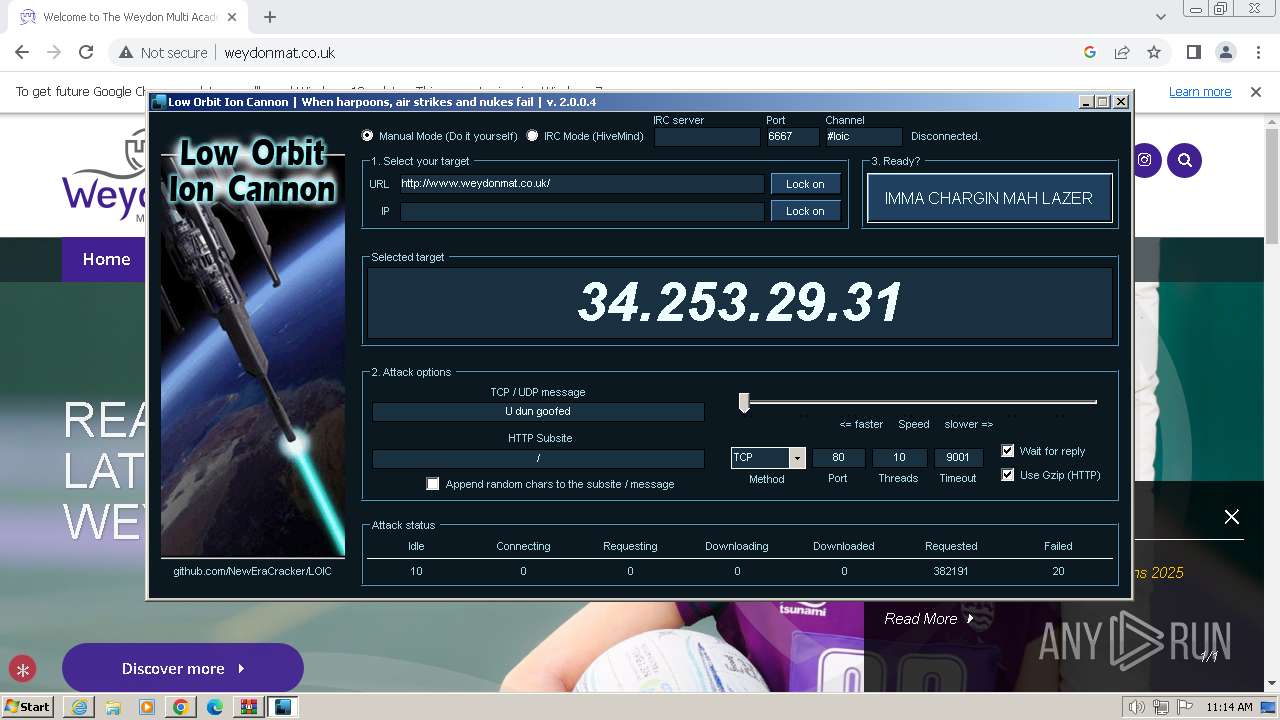The width and height of the screenshot is (1280, 720).
Task: Open the Home menu on Weydon site
Action: click(x=106, y=259)
